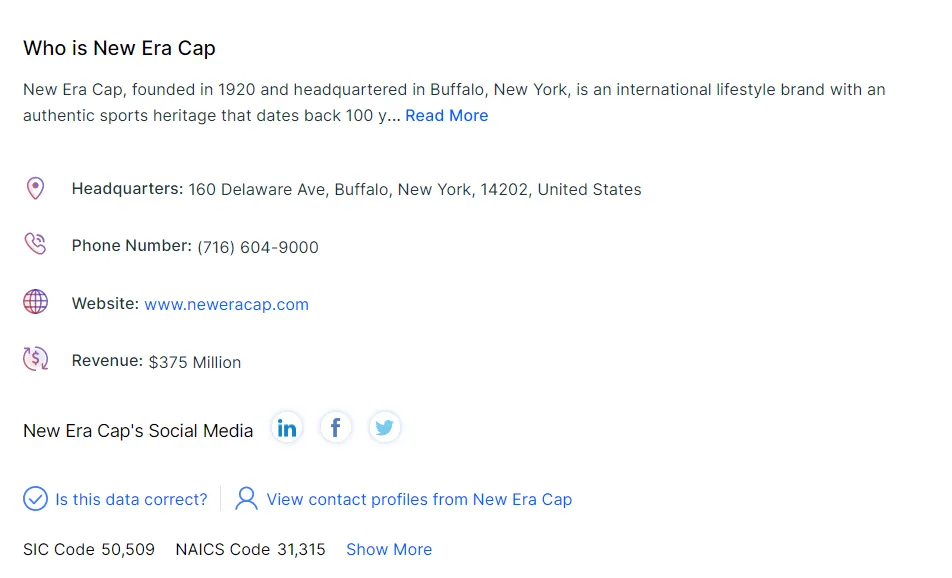Screen dimensions: 952x578
Task: Click the headquarters location pin icon
Action: pos(35,188)
